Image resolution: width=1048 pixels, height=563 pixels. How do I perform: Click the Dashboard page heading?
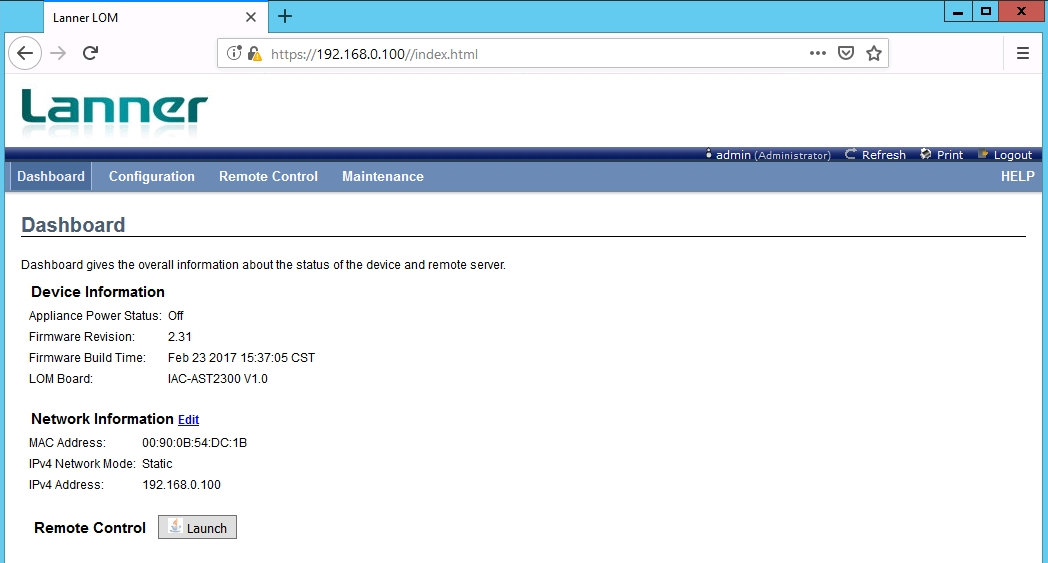pos(74,225)
